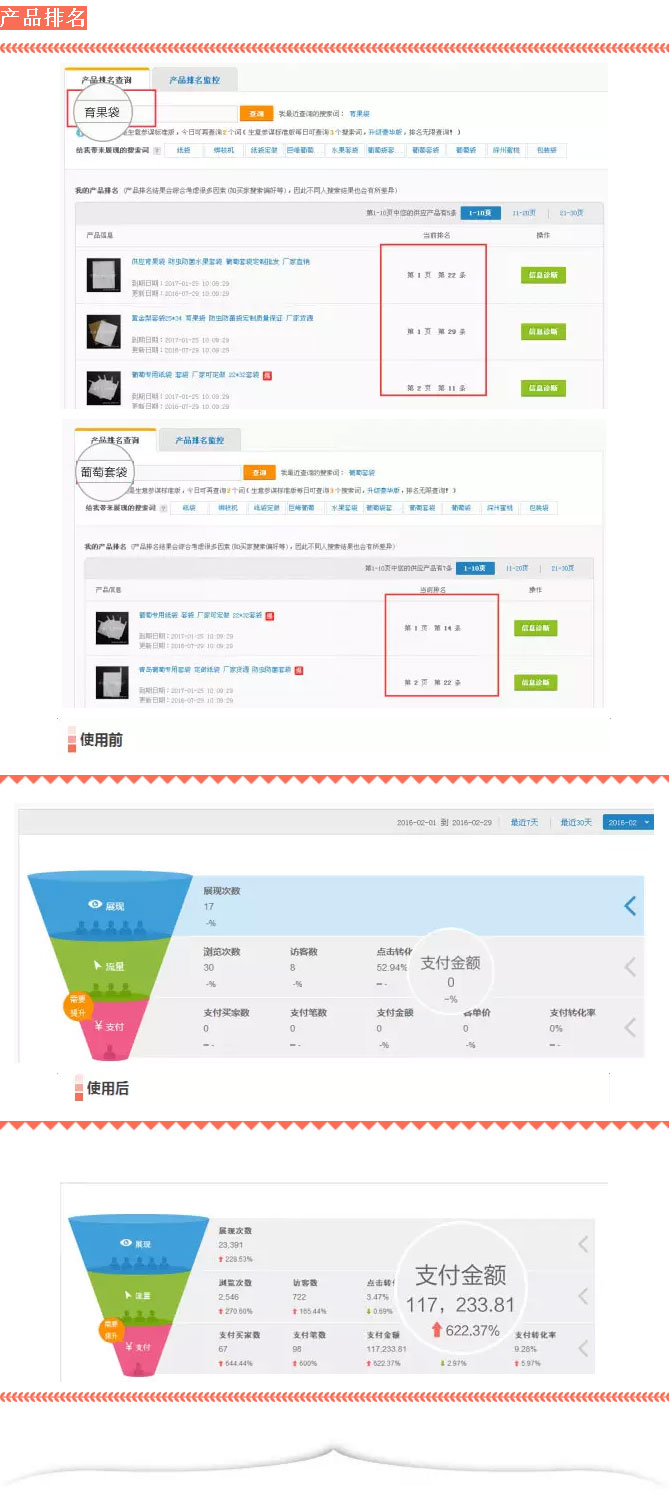
Task: Click the 升级豪华版 link in the 葡萄套袋 panel
Action: (x=383, y=491)
